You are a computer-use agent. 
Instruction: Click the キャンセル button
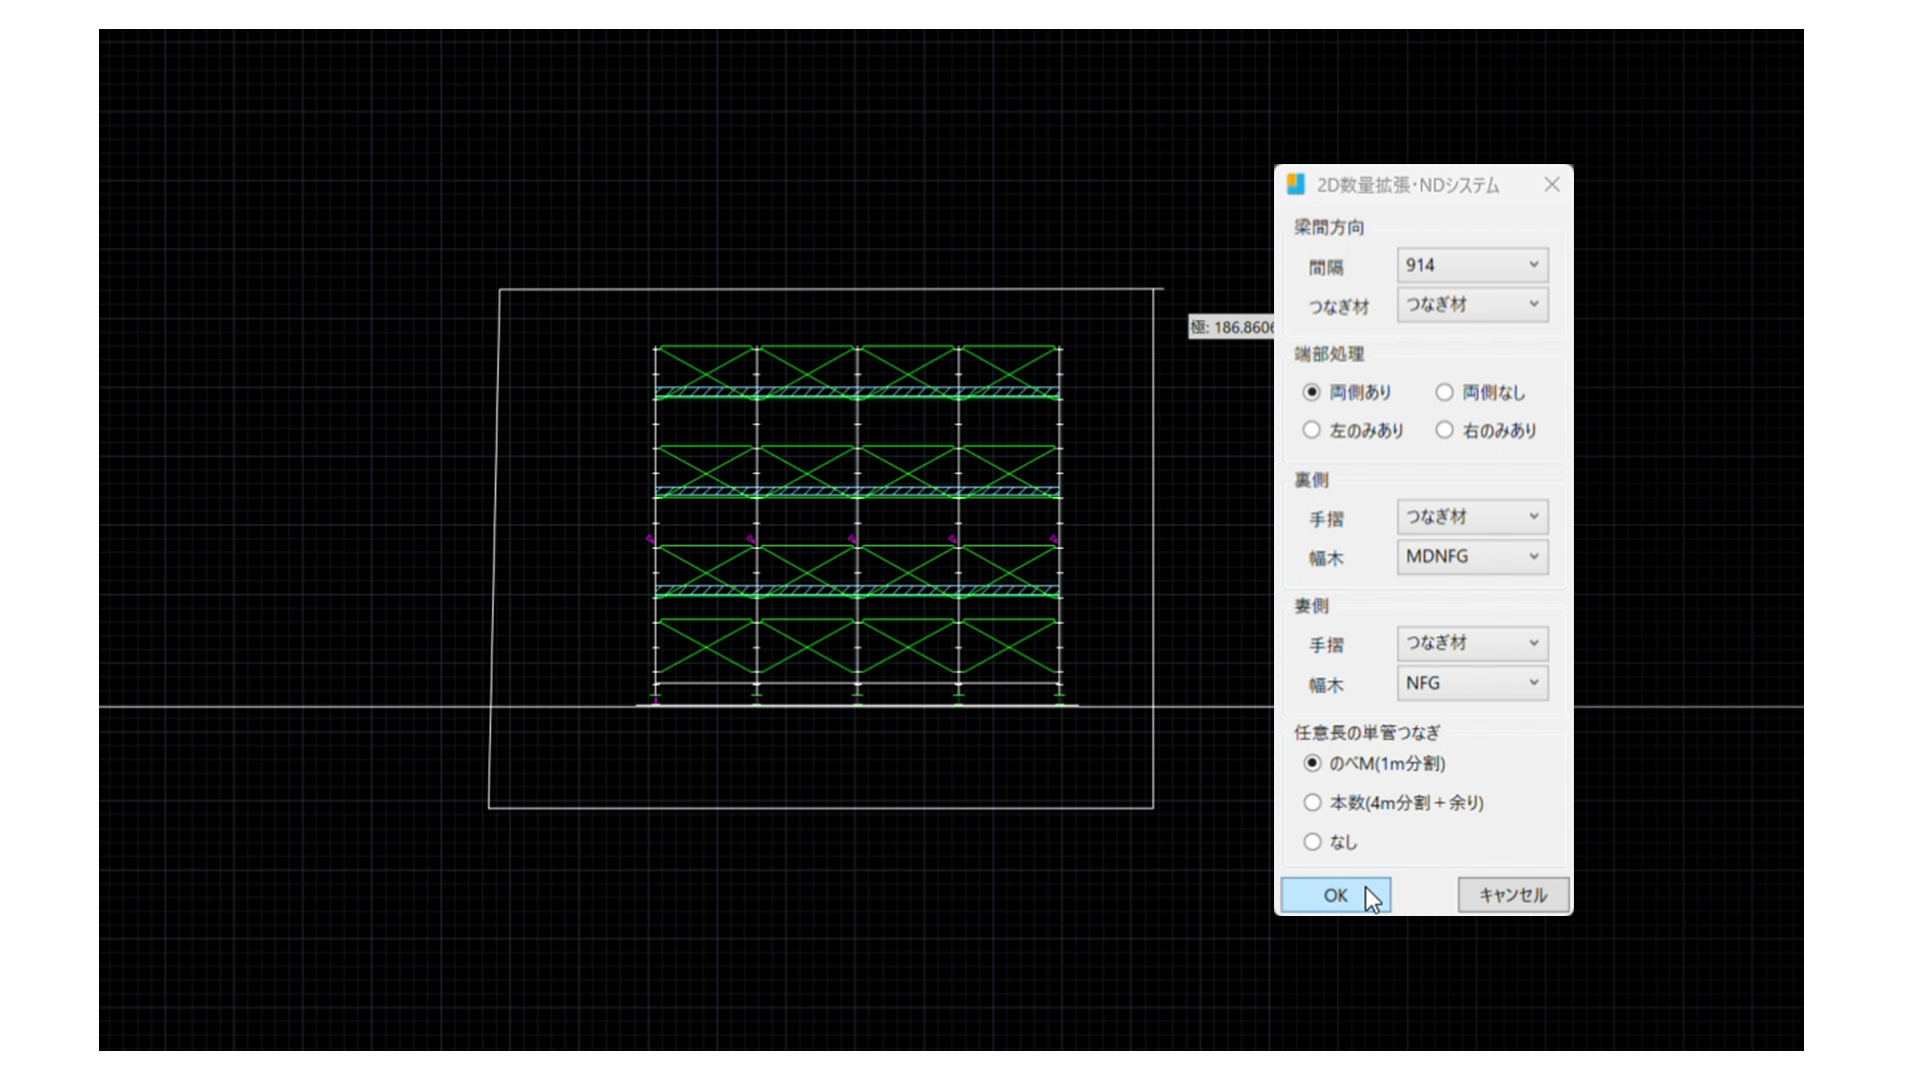[x=1512, y=895]
